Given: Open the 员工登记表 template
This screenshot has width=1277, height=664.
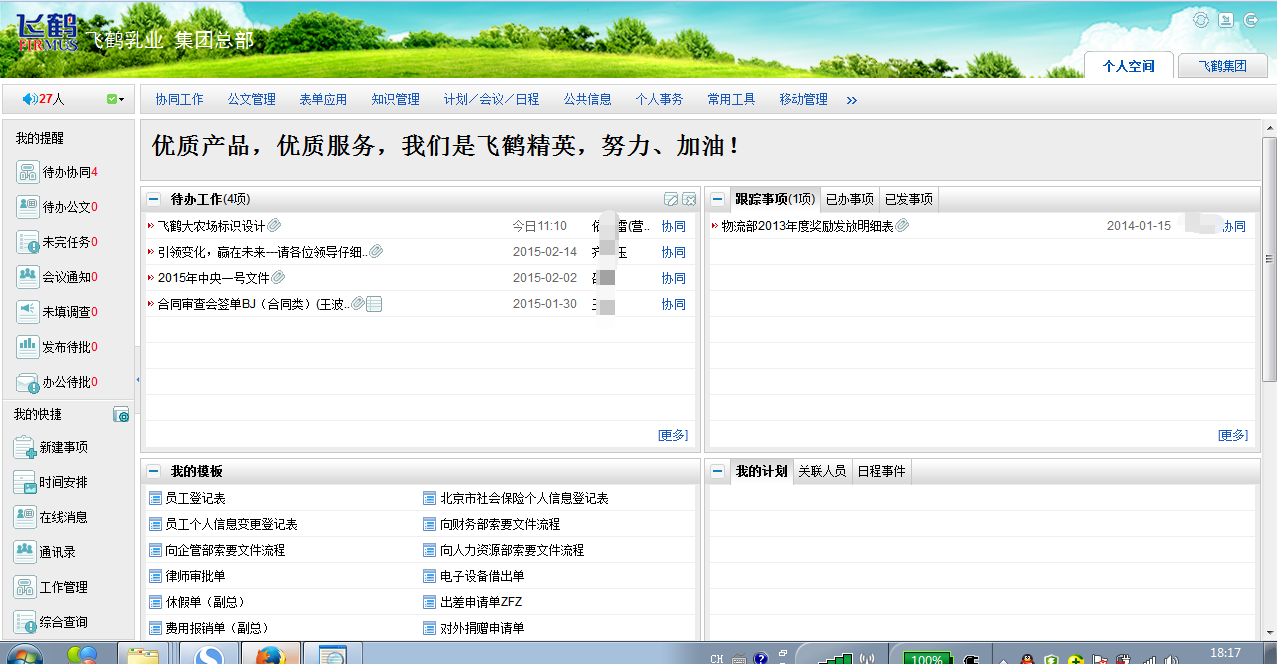Looking at the screenshot, I should click(195, 498).
